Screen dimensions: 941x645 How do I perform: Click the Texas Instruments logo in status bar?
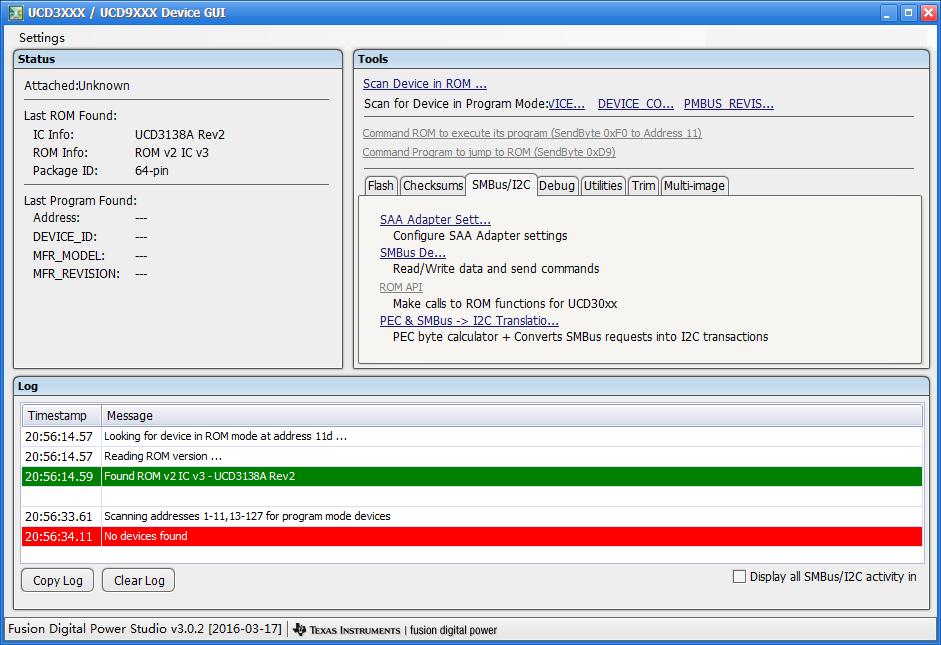pyautogui.click(x=346, y=630)
